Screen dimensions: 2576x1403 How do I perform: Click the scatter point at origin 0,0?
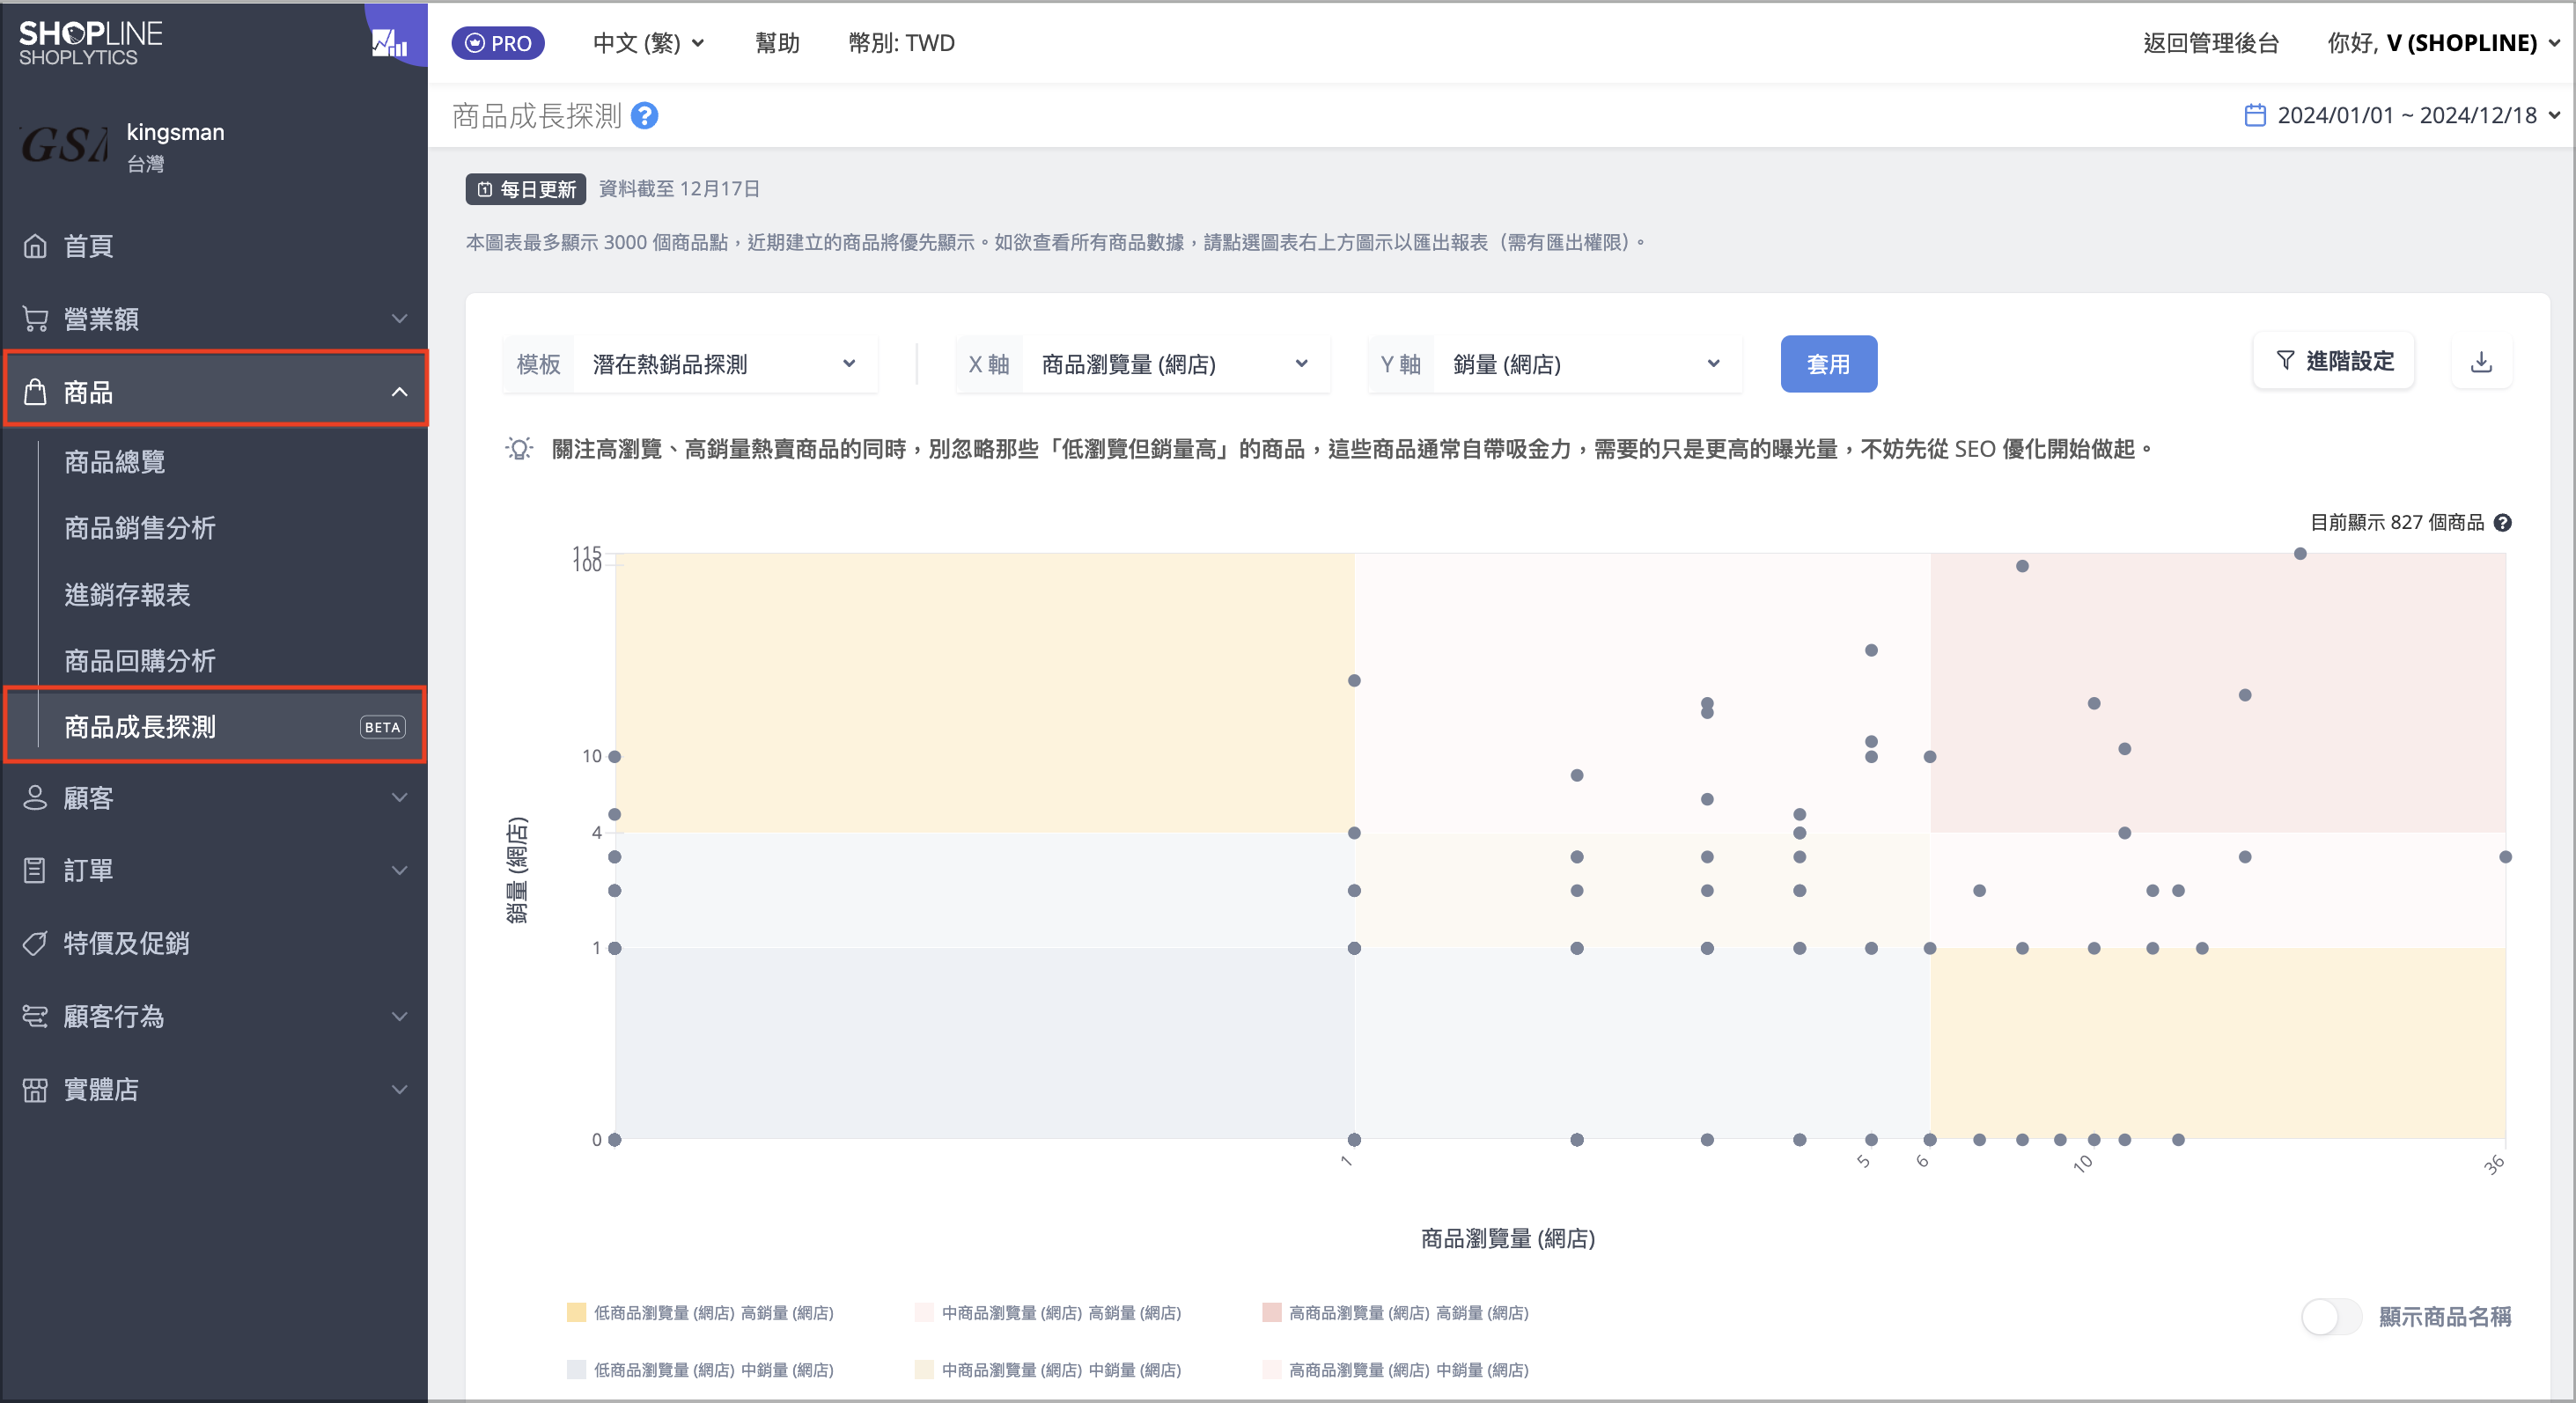(x=615, y=1140)
